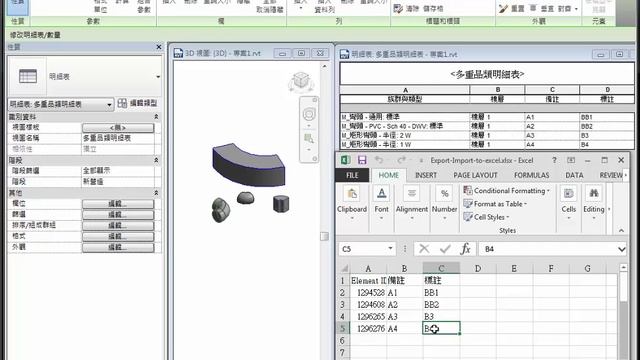This screenshot has height=360, width=640.
Task: Click the 格式 edit button
Action: tap(118, 236)
